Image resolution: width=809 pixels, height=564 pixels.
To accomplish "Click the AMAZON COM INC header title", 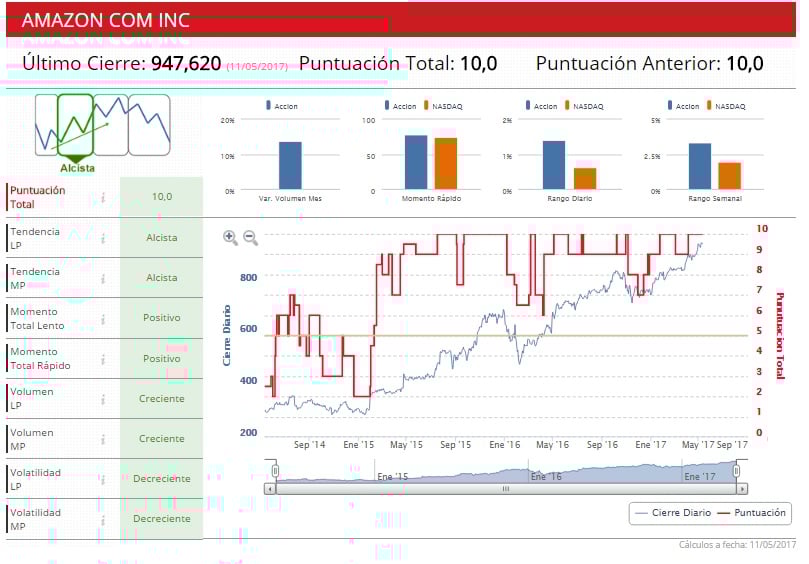I will (106, 20).
